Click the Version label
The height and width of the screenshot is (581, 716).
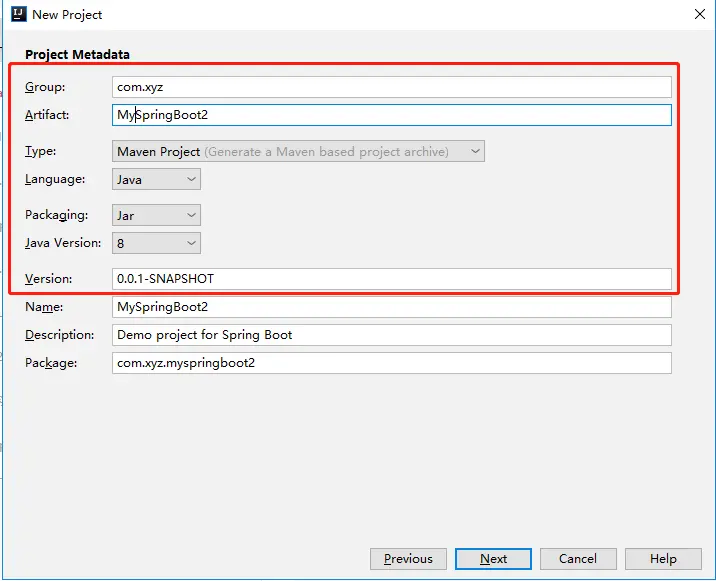click(x=48, y=279)
